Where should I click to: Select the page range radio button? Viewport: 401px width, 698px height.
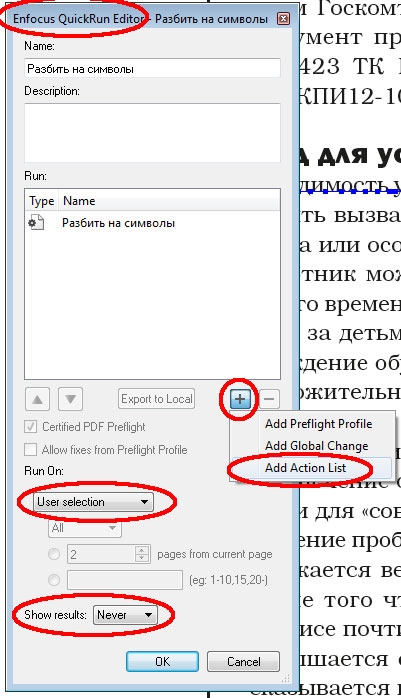pyautogui.click(x=54, y=580)
